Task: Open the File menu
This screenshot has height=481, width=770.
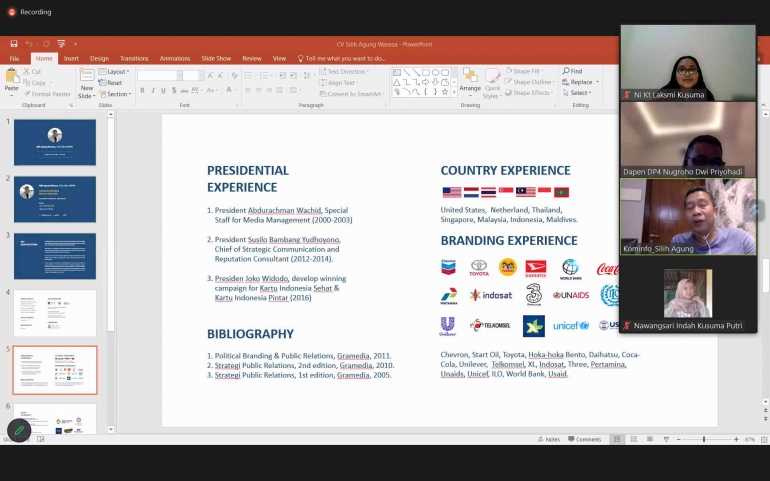Action: pyautogui.click(x=15, y=58)
